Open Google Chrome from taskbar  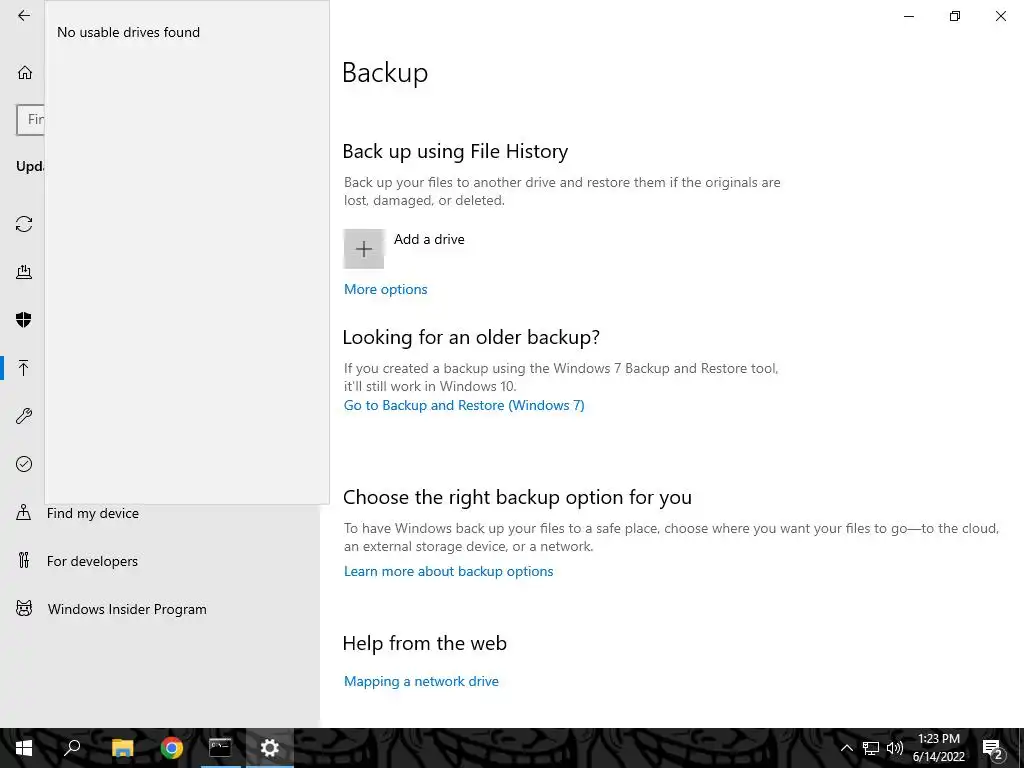point(172,748)
